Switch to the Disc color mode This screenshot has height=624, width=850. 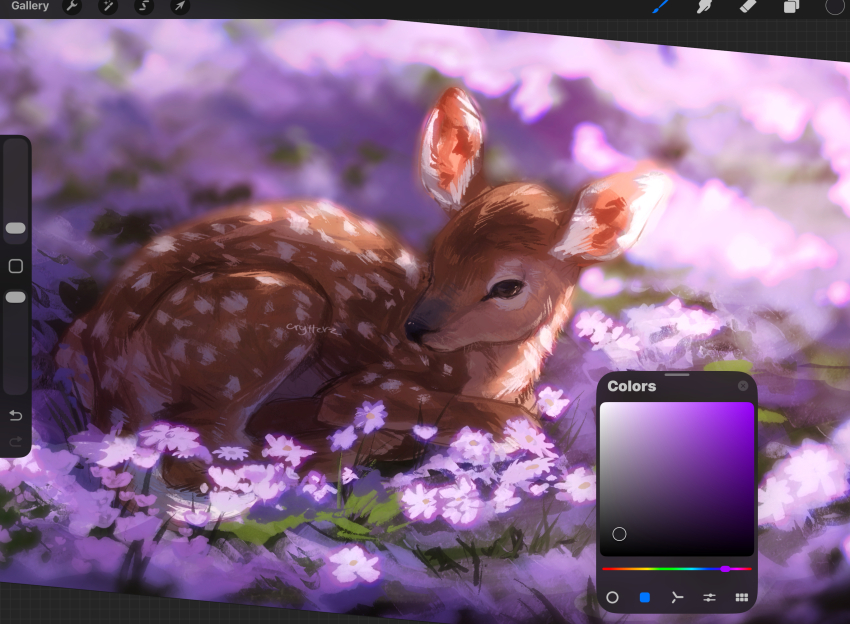612,597
